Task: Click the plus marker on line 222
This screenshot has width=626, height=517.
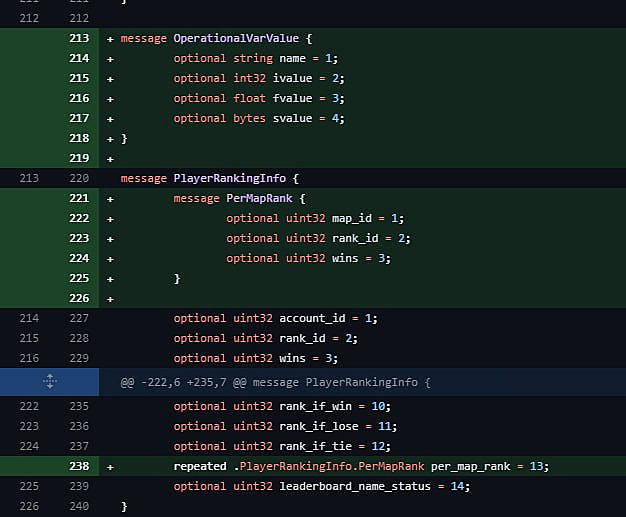Action: (110, 218)
